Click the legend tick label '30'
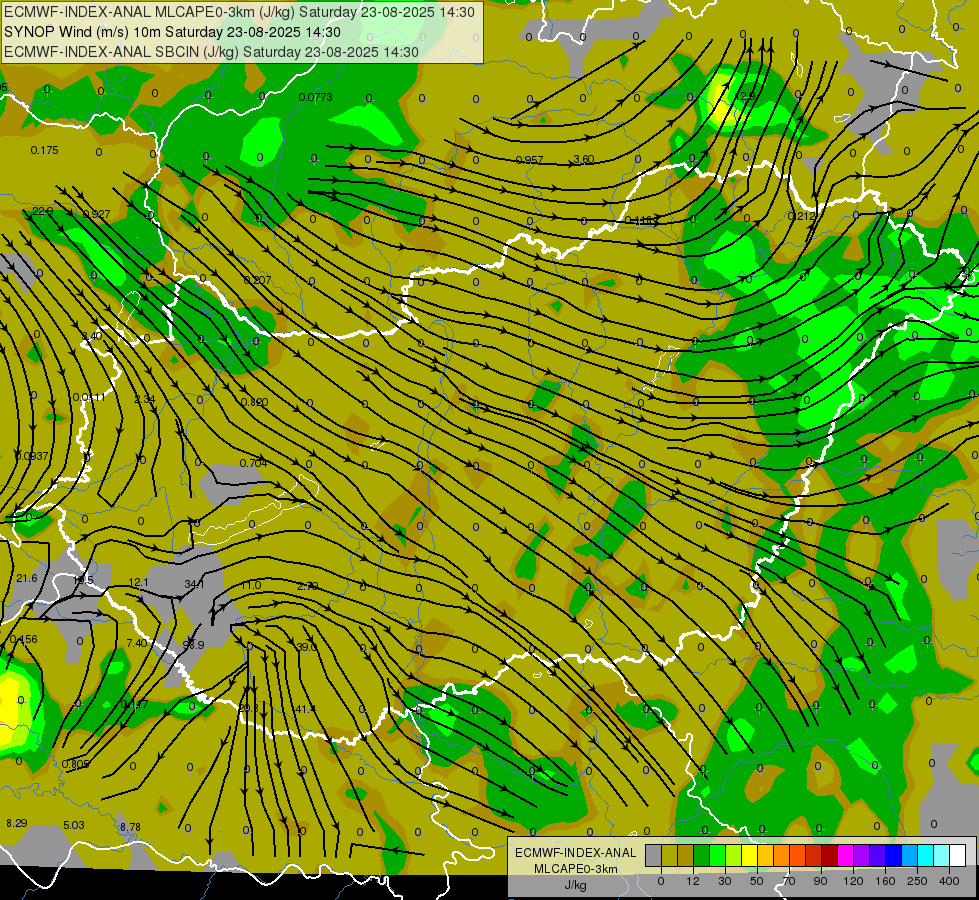979x900 pixels. [x=724, y=881]
